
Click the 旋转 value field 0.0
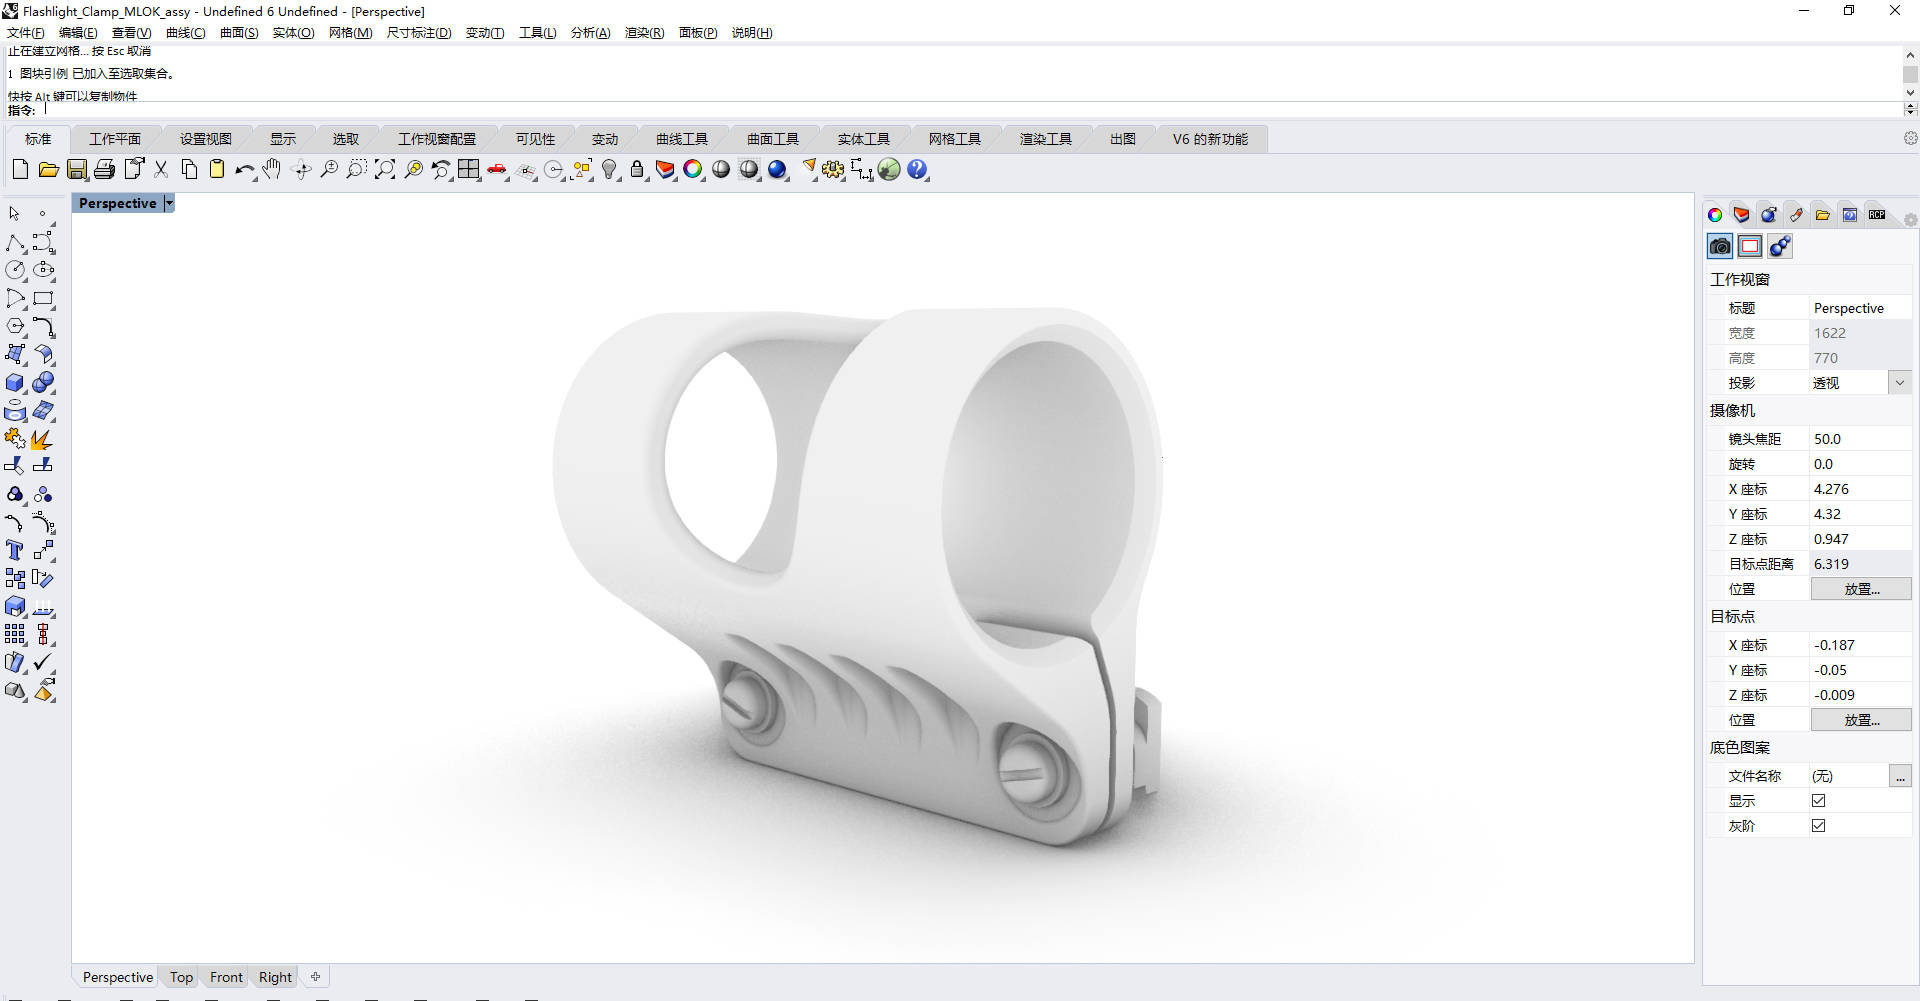click(x=1860, y=464)
